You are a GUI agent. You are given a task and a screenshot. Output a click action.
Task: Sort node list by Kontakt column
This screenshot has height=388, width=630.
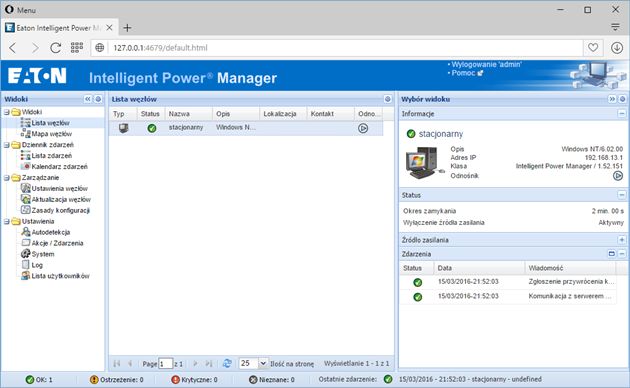331,114
